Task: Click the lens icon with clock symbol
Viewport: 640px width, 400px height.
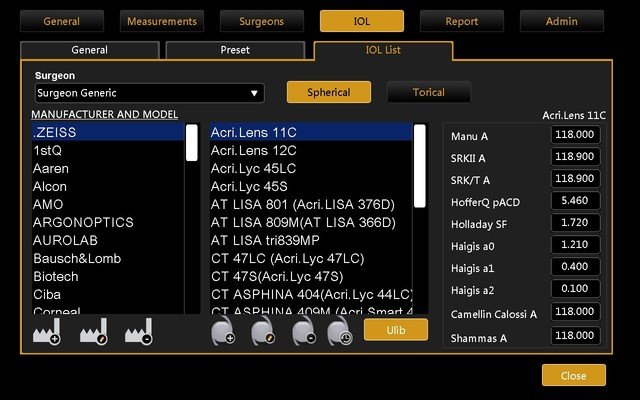Action: point(340,332)
